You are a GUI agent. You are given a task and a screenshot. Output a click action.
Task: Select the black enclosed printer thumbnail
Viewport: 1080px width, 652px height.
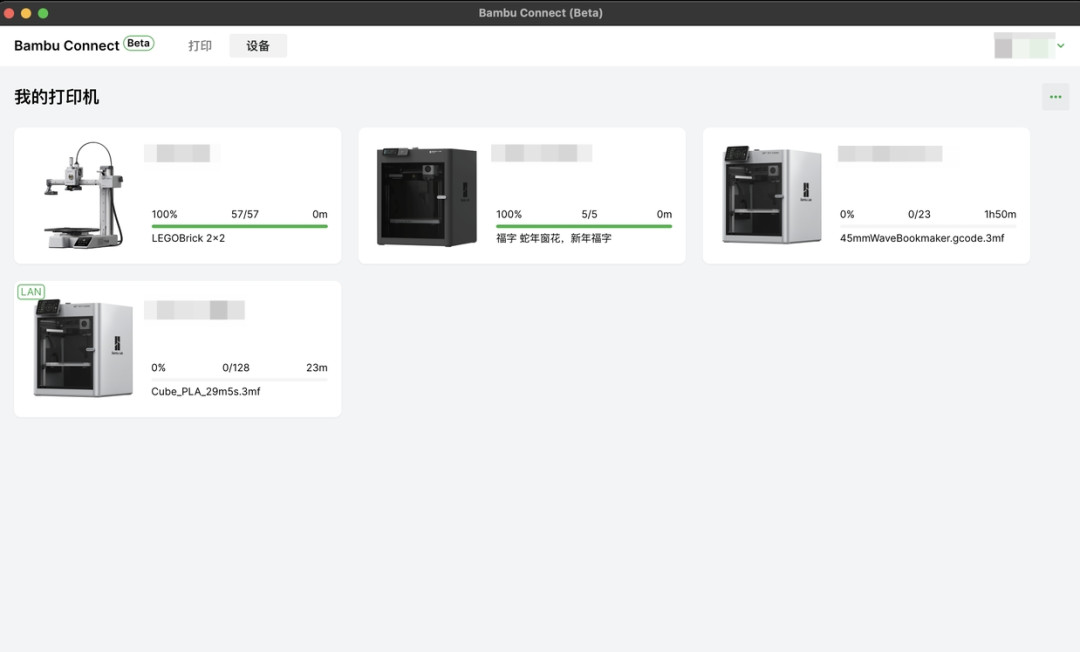point(426,196)
